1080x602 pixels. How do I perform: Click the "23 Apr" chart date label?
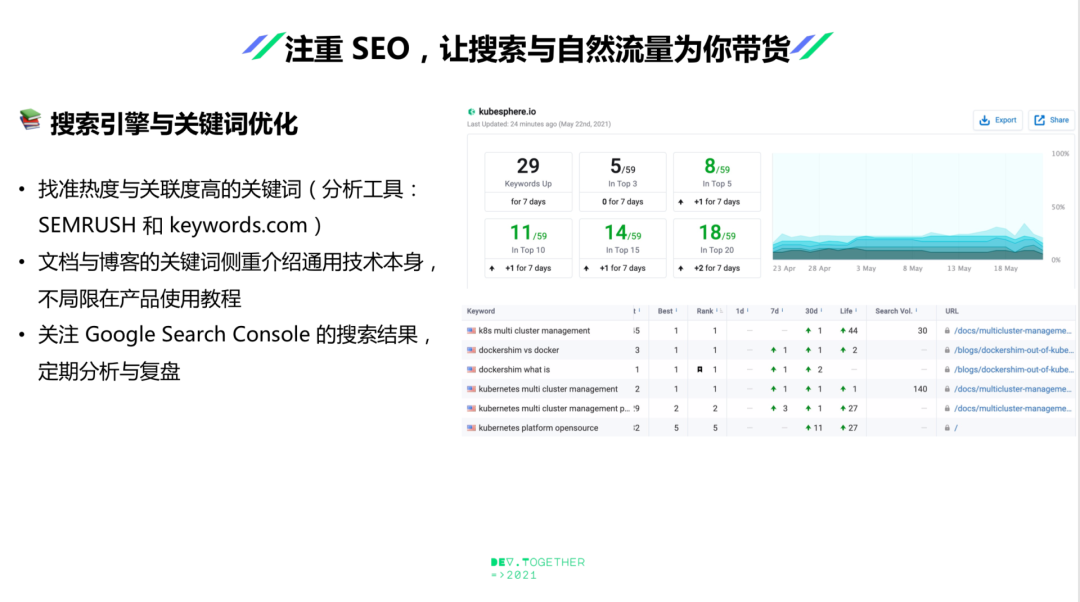[784, 269]
